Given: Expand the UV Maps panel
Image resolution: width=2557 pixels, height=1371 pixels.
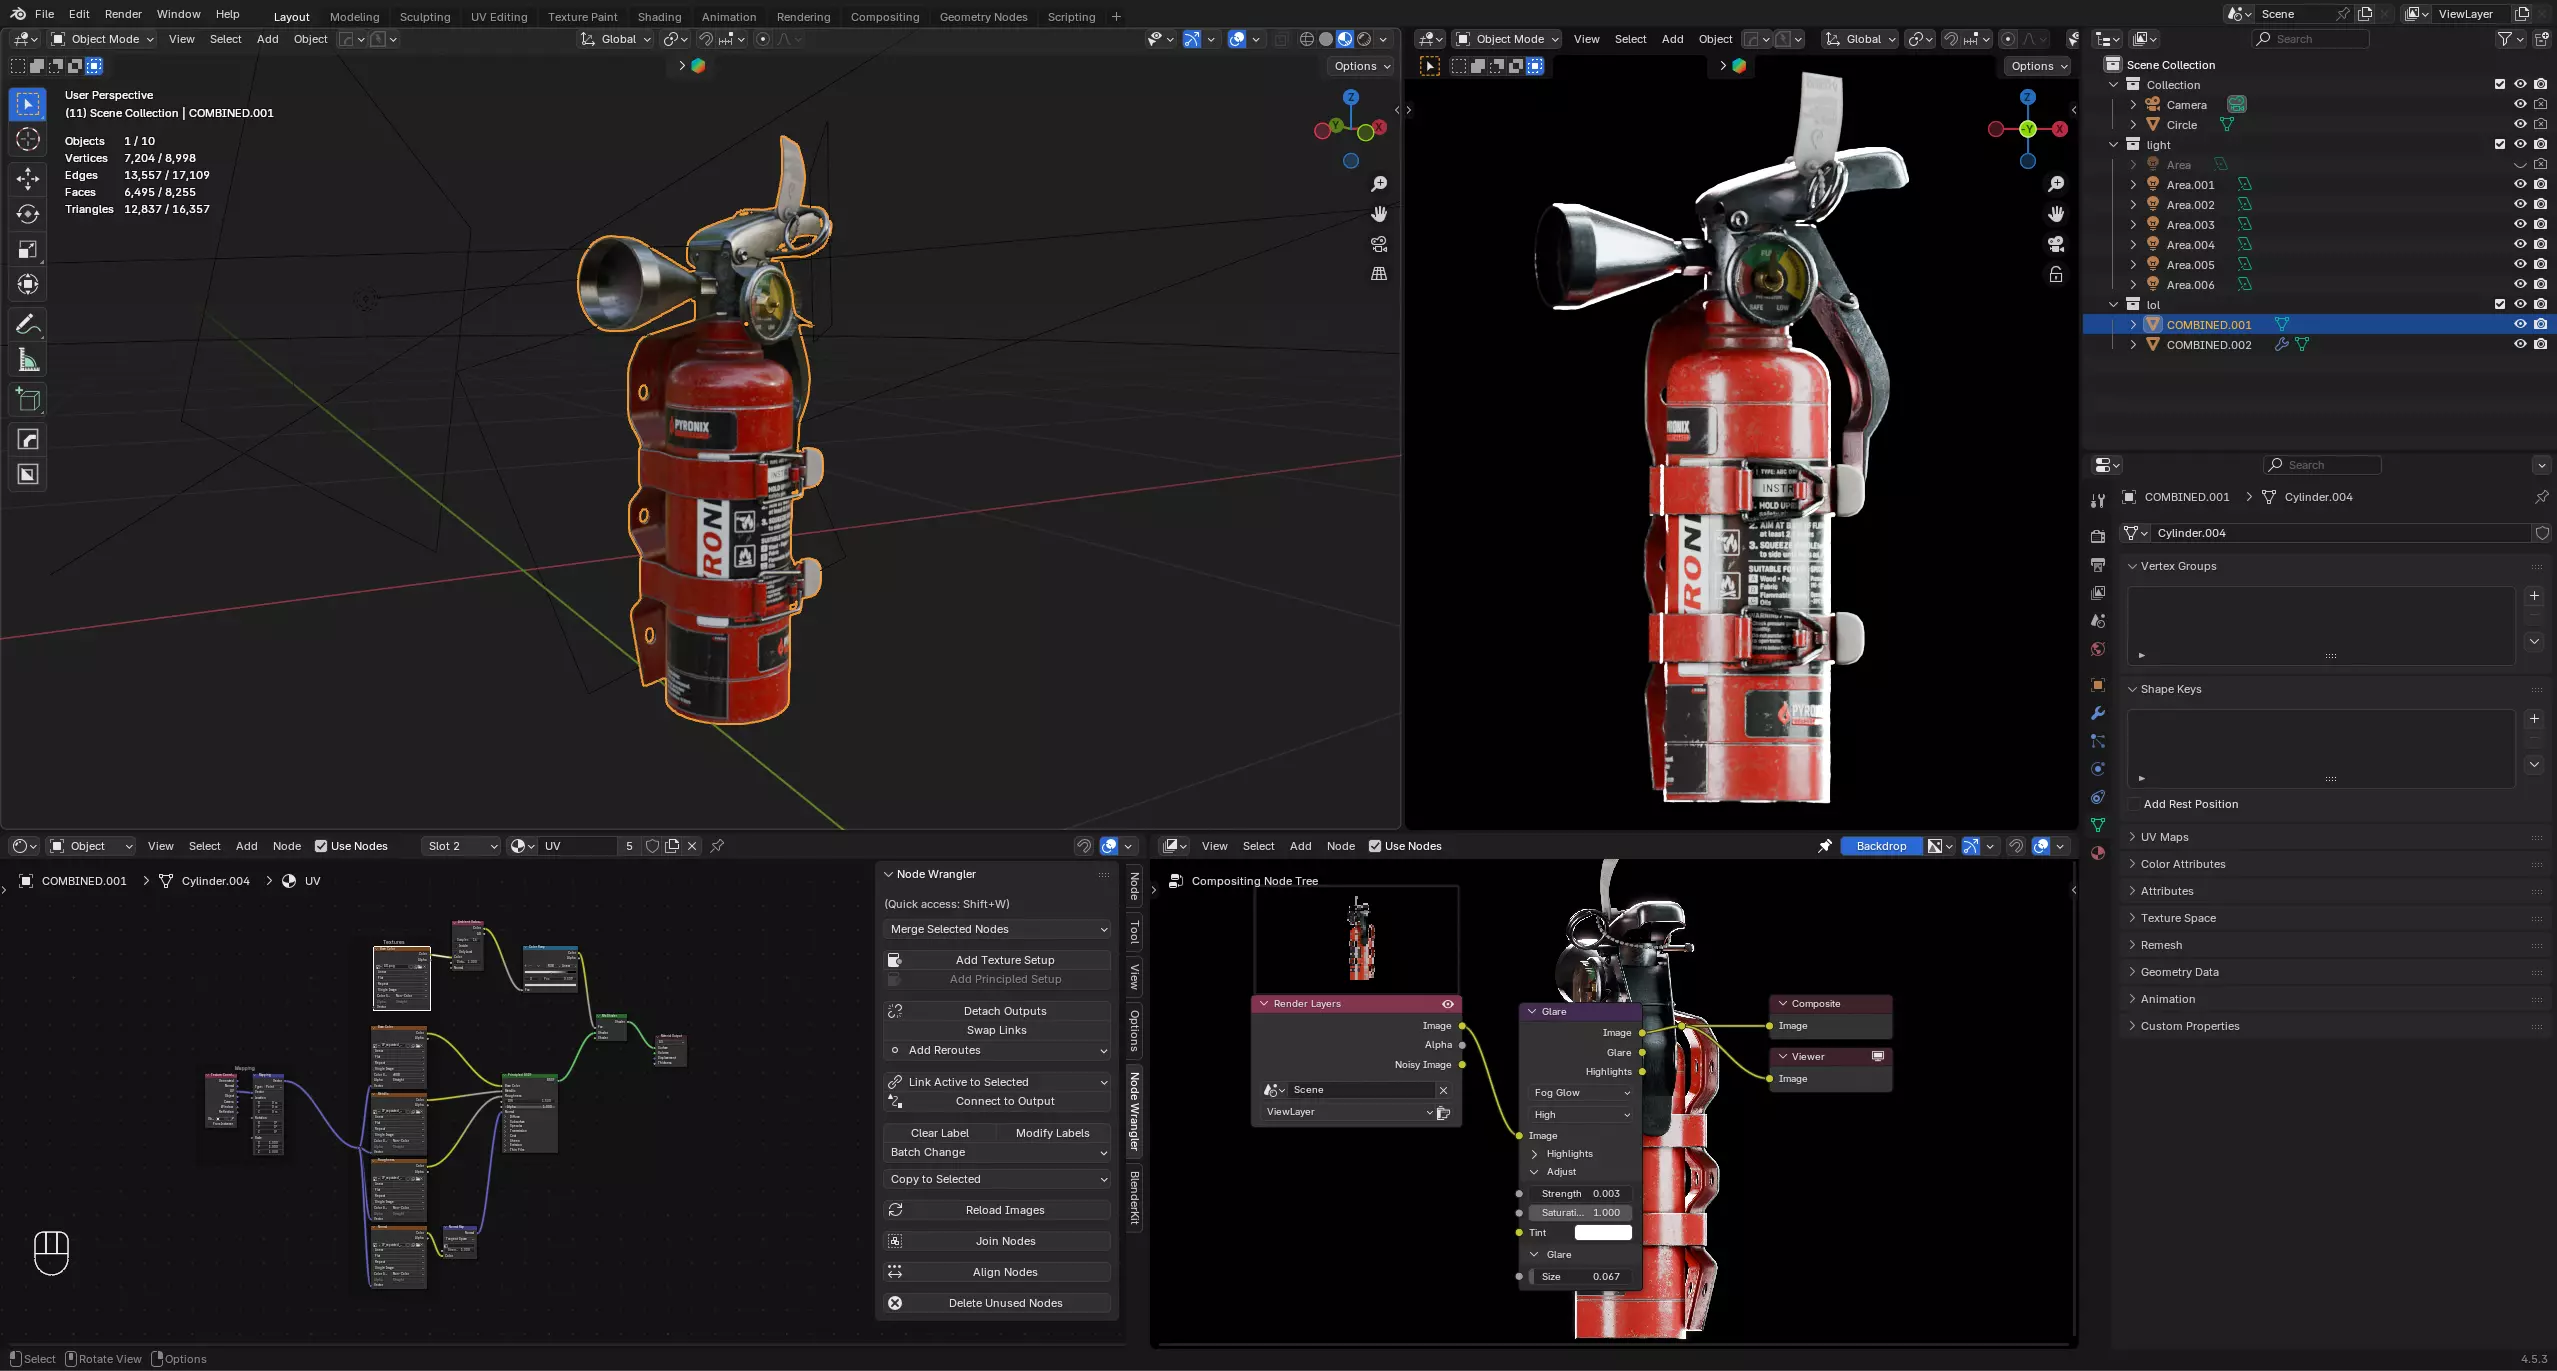Looking at the screenshot, I should (x=2164, y=837).
